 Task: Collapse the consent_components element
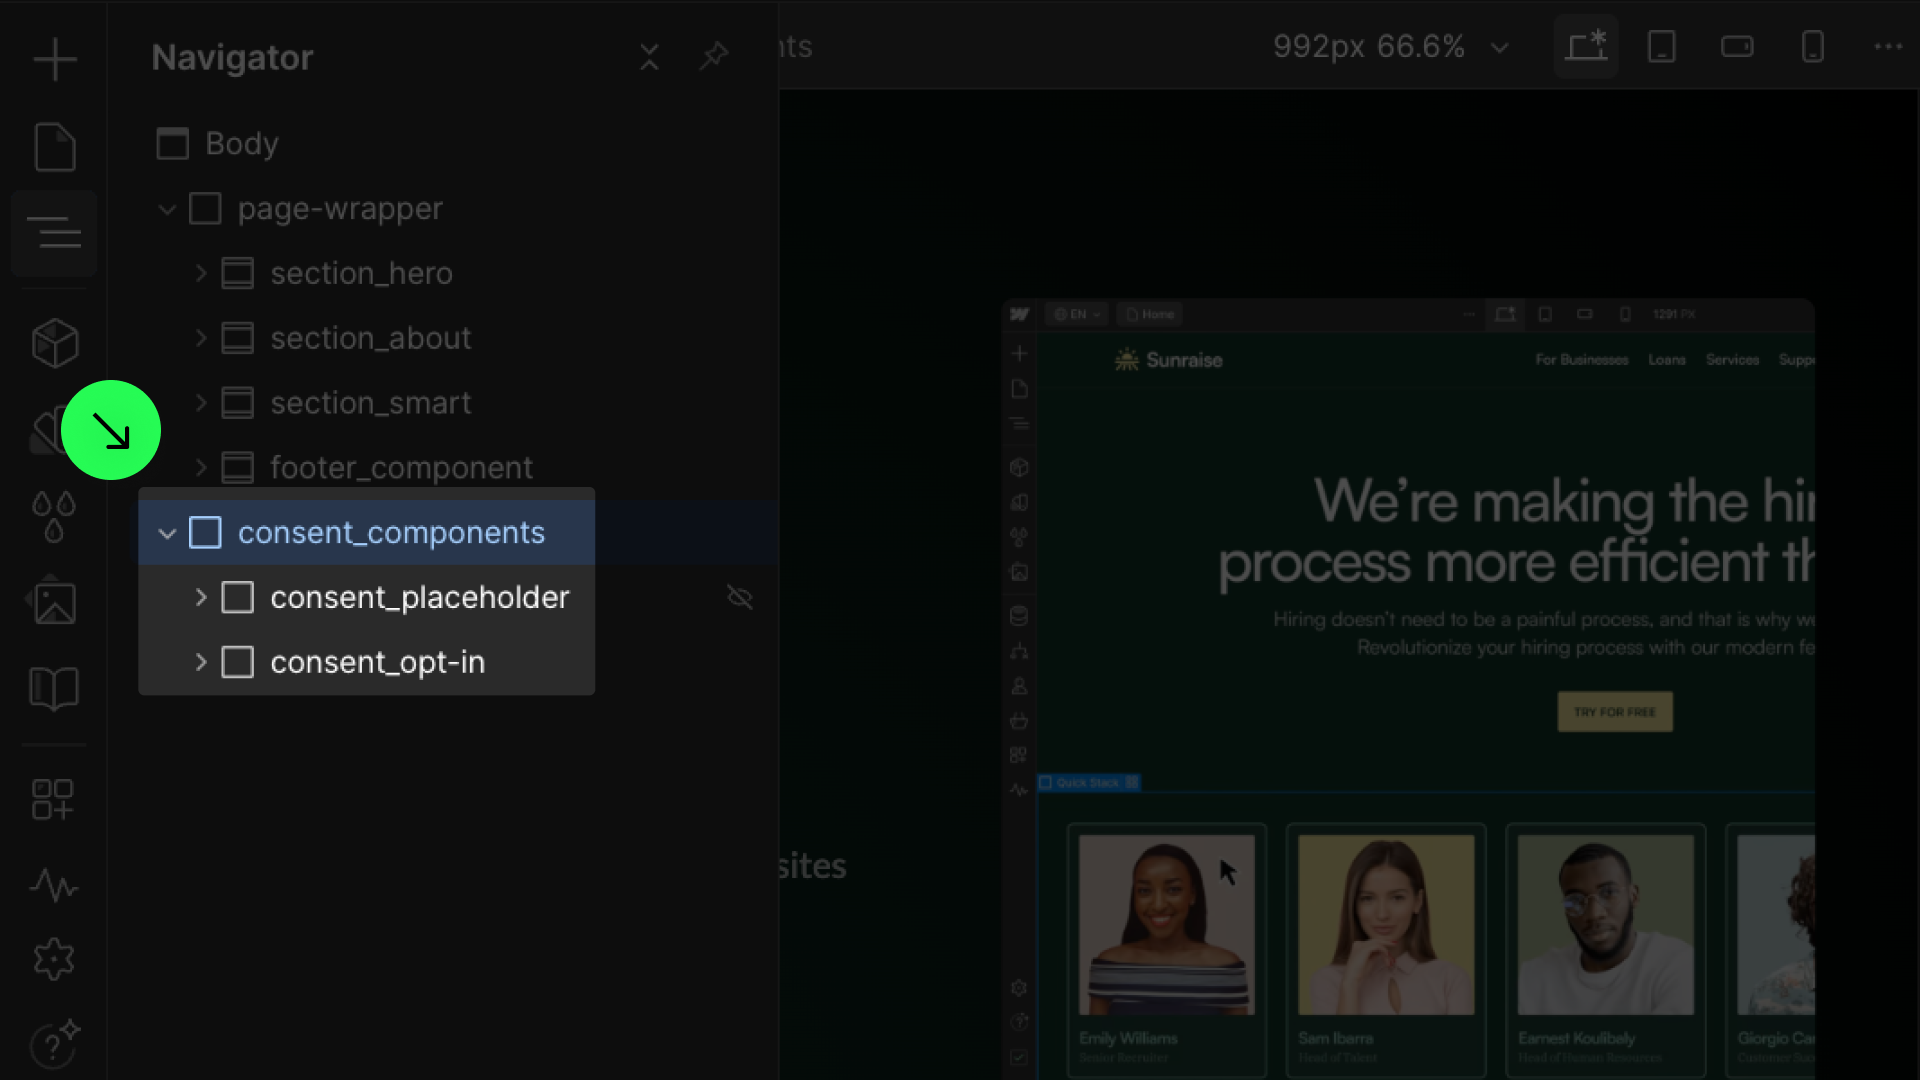(167, 533)
